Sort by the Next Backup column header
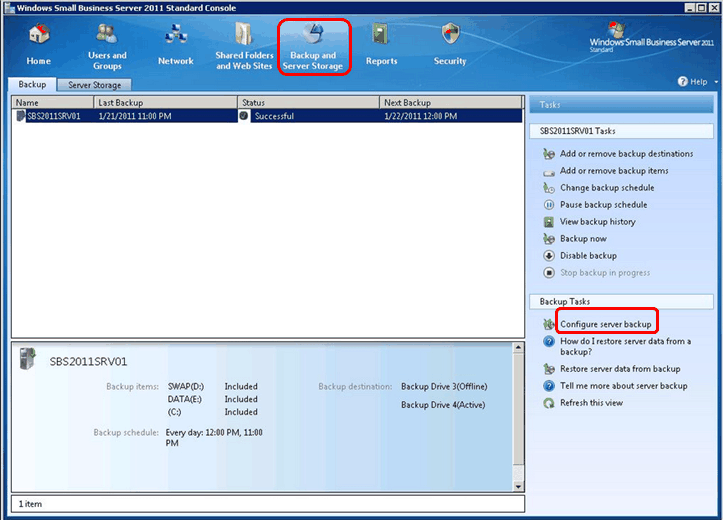723x520 pixels. 451,102
